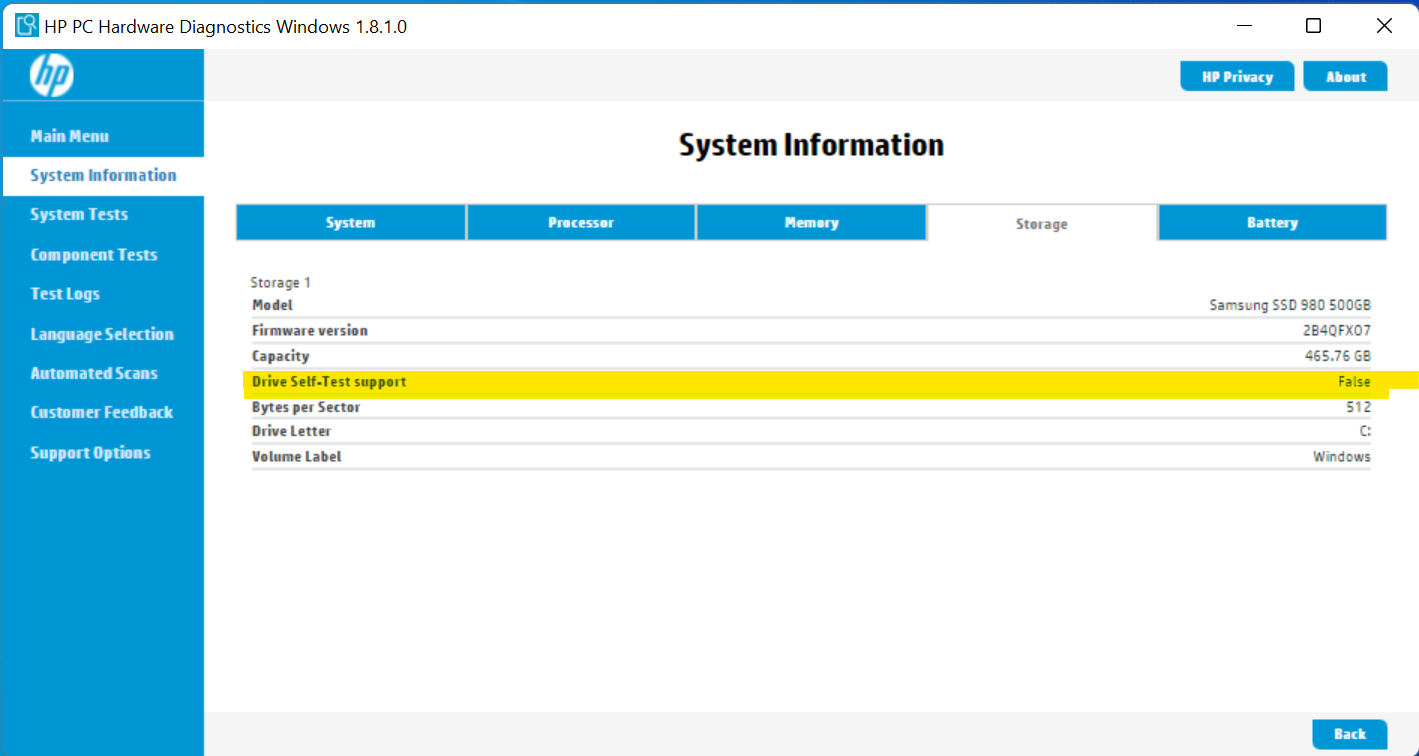Image resolution: width=1419 pixels, height=756 pixels.
Task: Show Support Options
Action: point(90,453)
